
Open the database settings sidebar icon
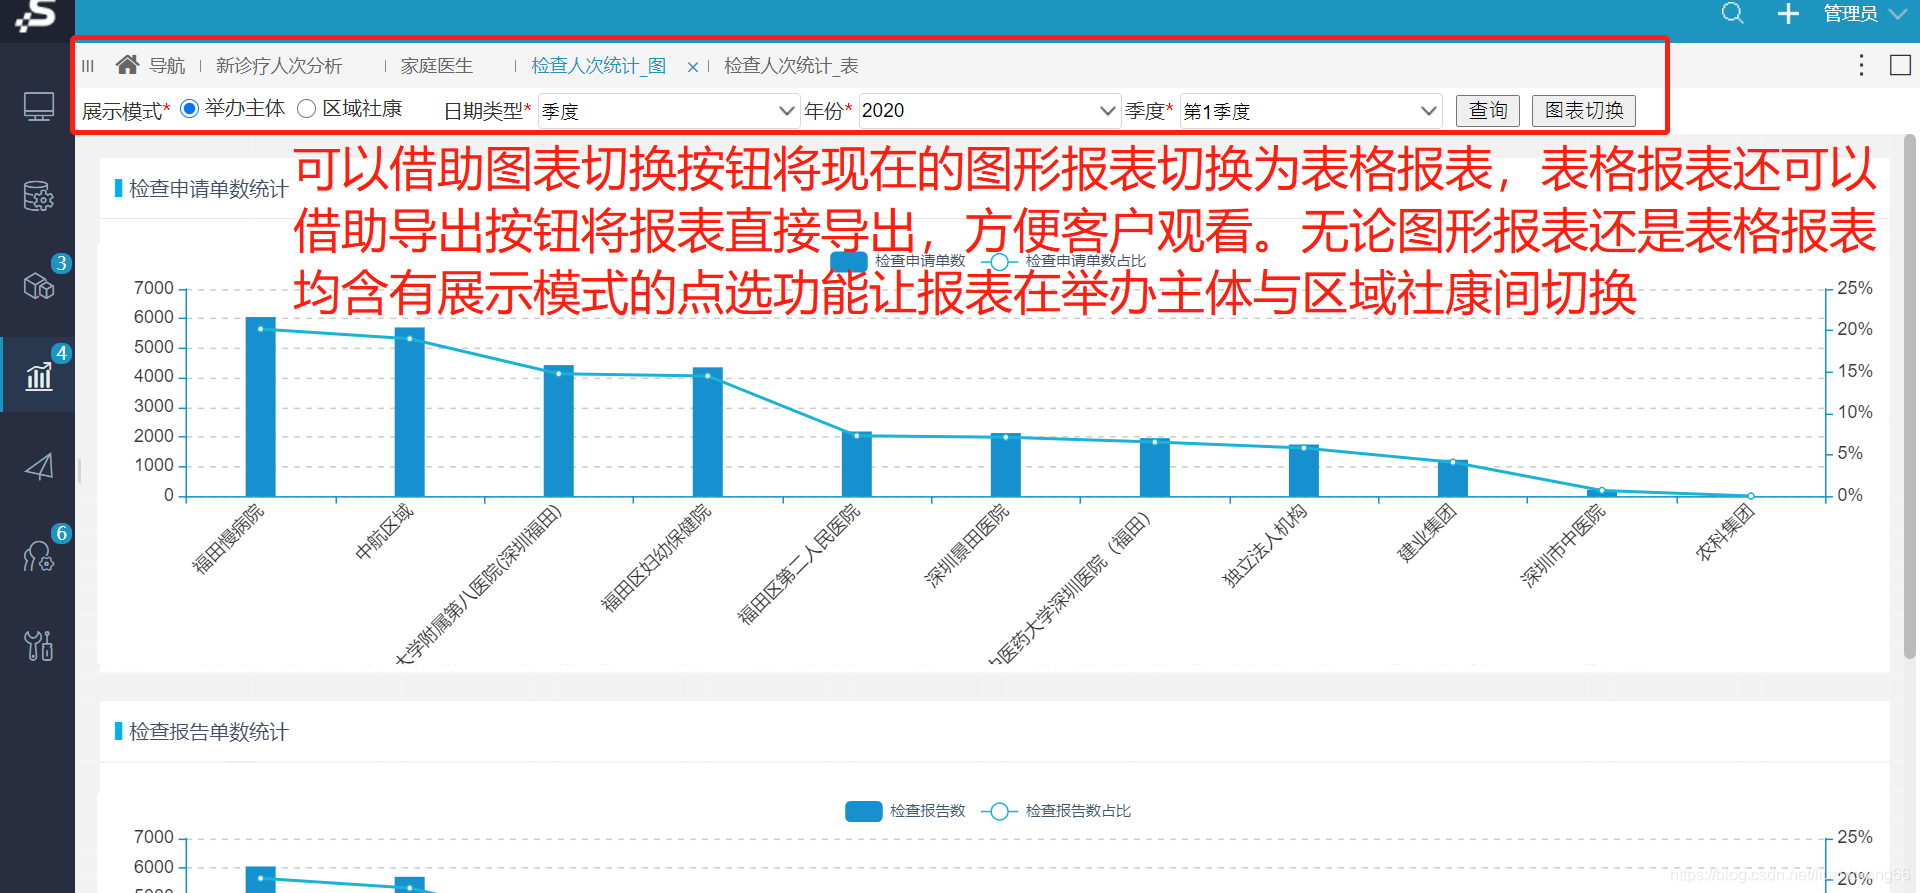(38, 196)
